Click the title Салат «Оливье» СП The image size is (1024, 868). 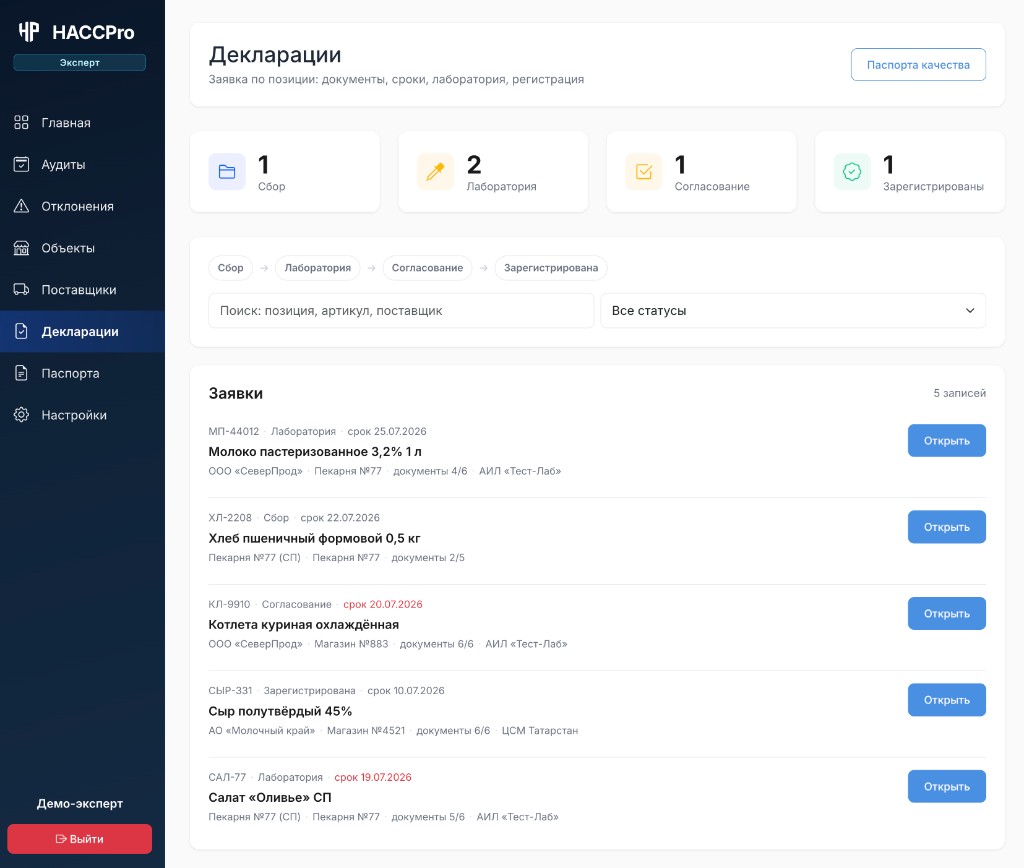pos(270,797)
